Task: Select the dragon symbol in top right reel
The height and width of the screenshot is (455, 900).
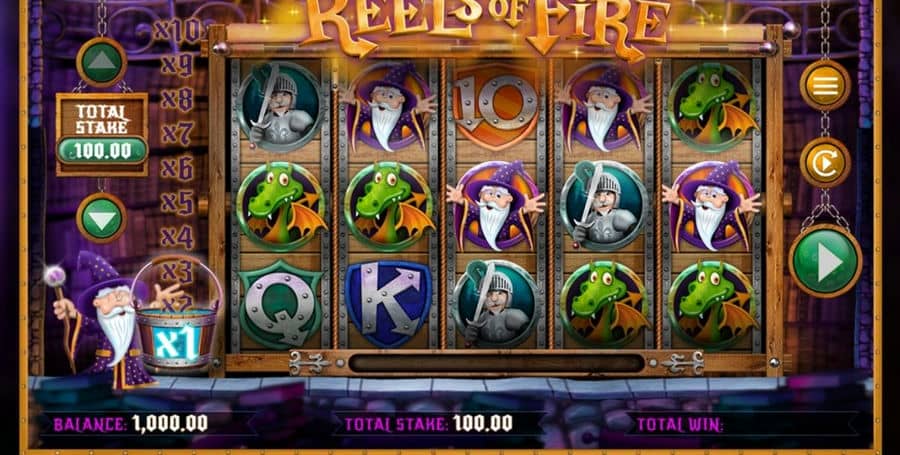Action: tap(712, 107)
